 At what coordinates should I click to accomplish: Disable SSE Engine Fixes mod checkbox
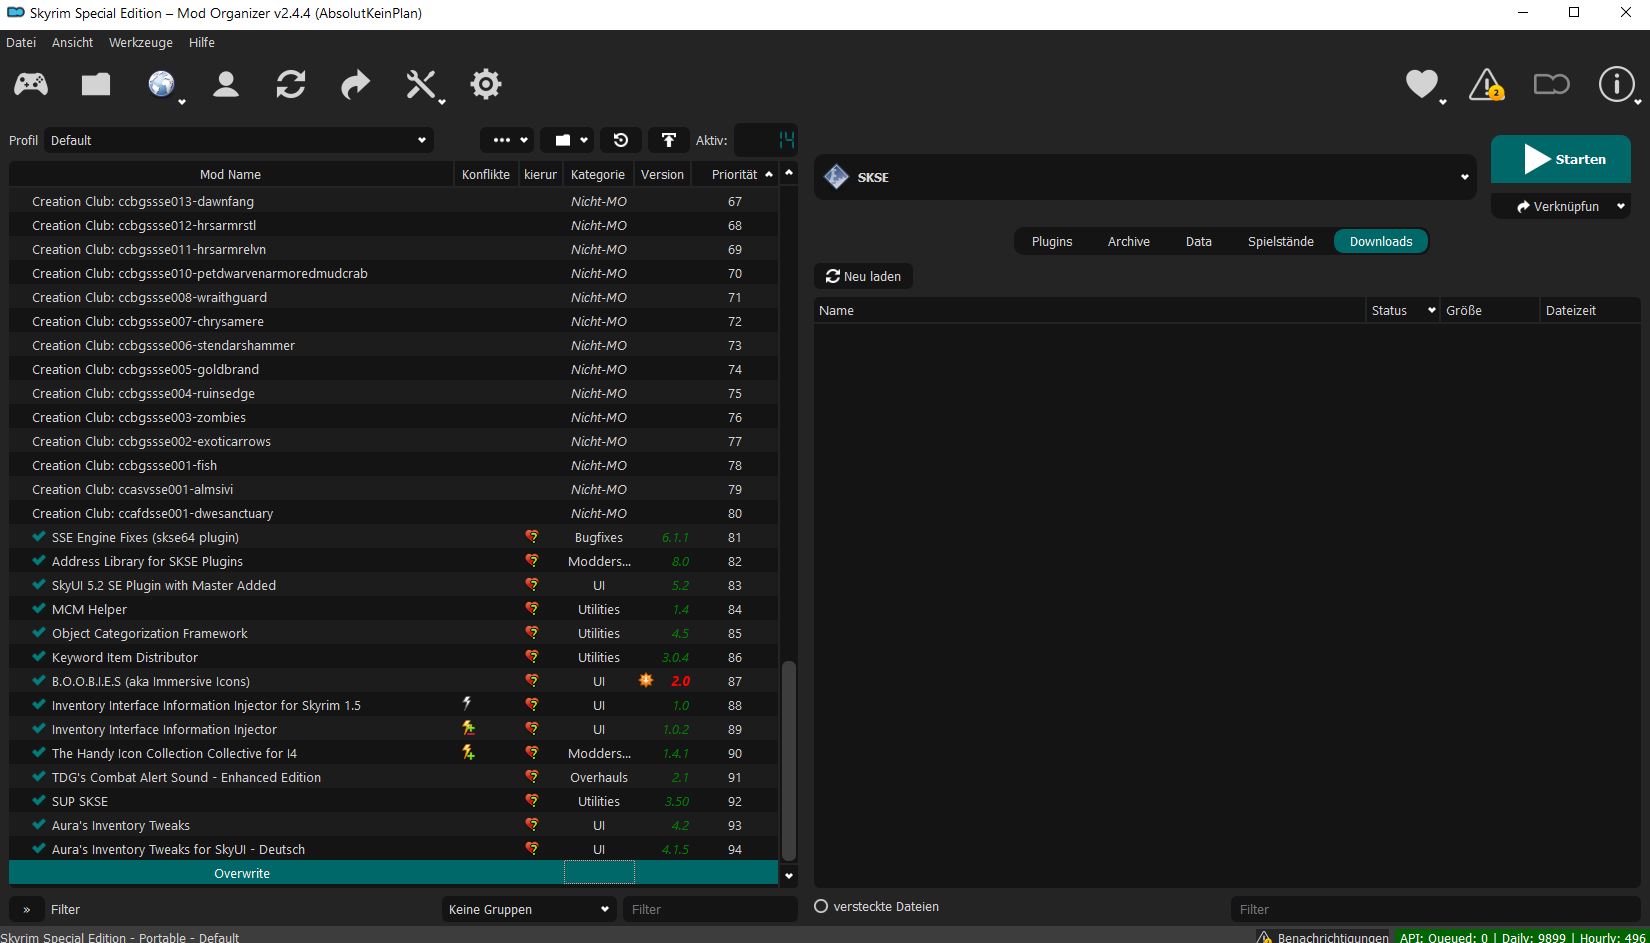tap(39, 537)
